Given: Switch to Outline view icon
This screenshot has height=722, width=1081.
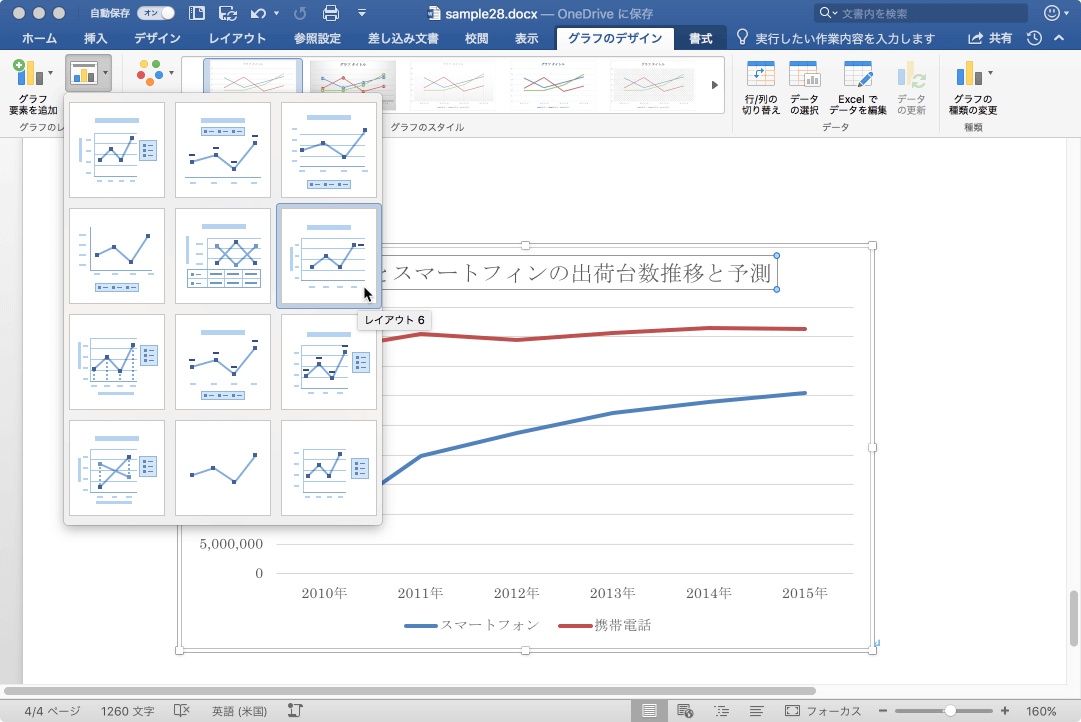Looking at the screenshot, I should click(721, 711).
